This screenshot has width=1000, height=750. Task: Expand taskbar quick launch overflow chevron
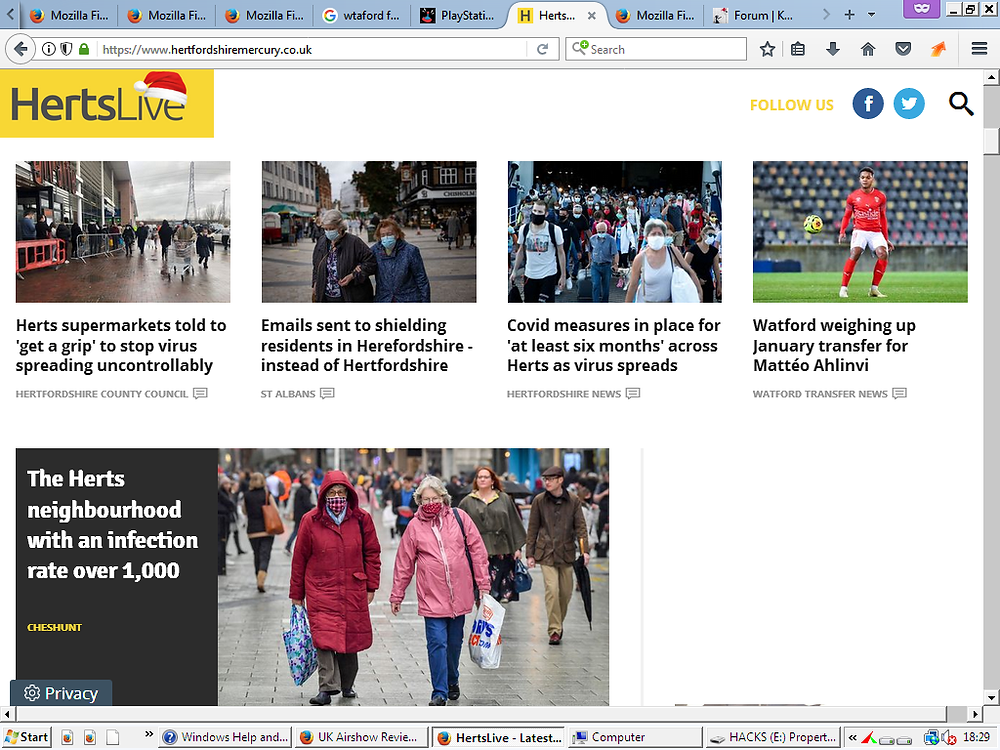[149, 734]
